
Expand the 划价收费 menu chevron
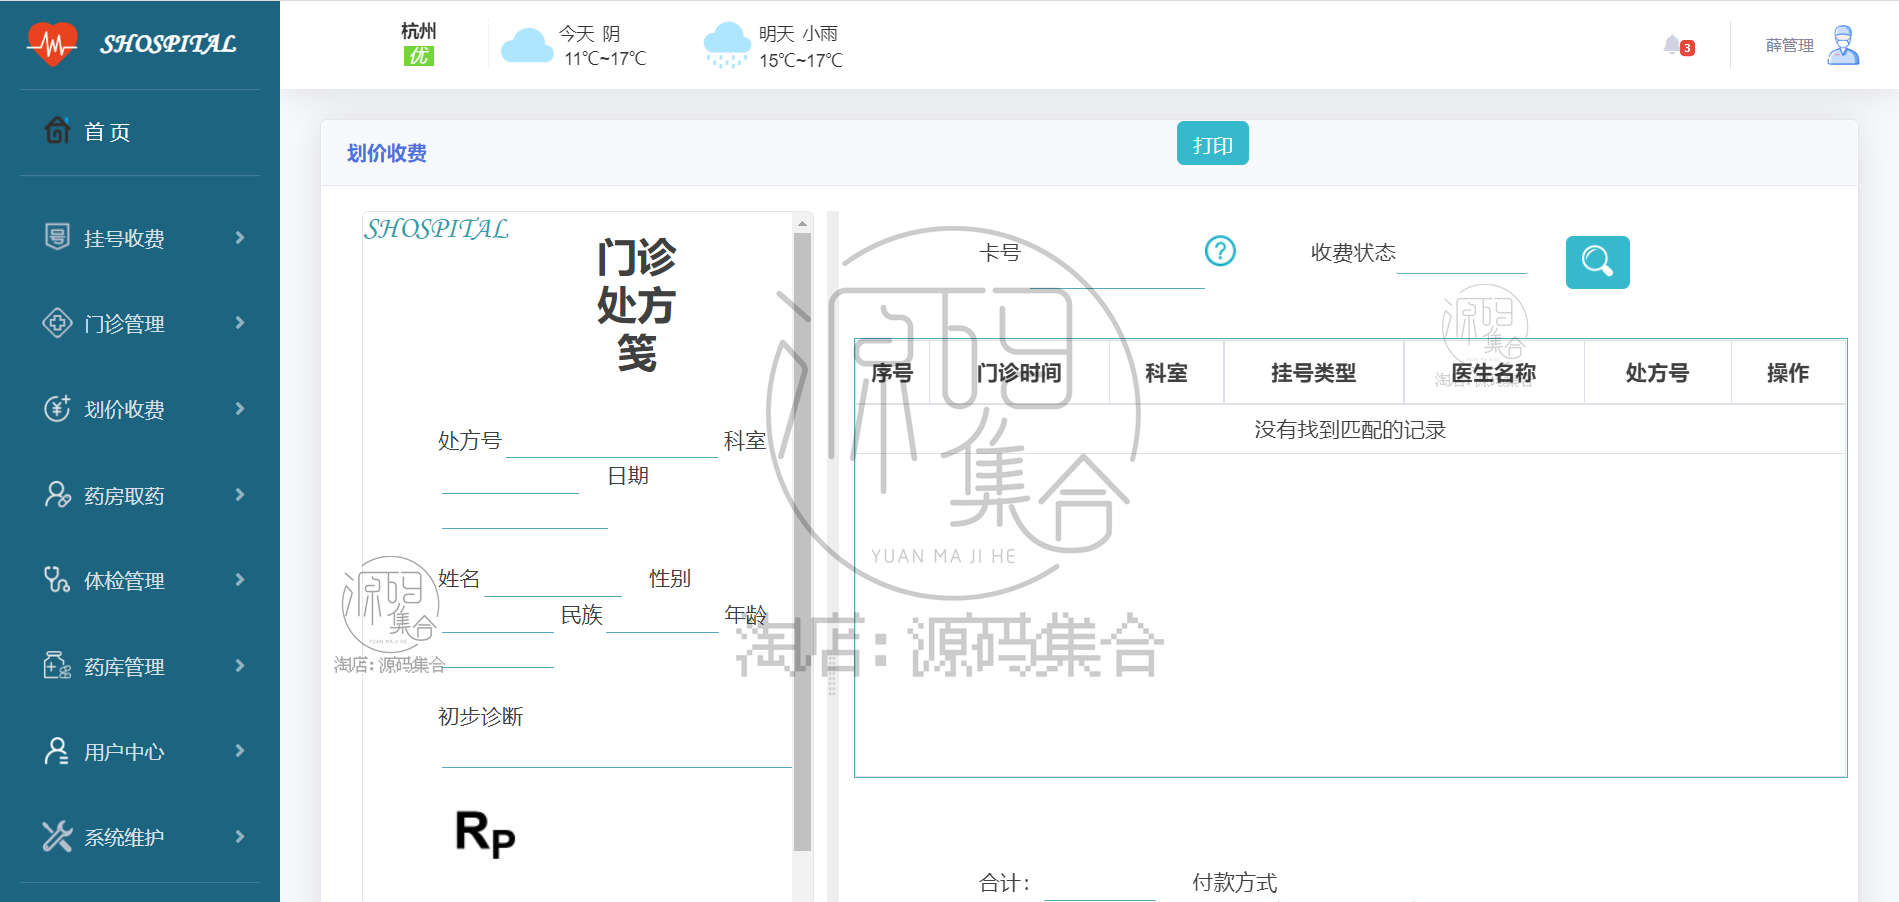coord(240,408)
